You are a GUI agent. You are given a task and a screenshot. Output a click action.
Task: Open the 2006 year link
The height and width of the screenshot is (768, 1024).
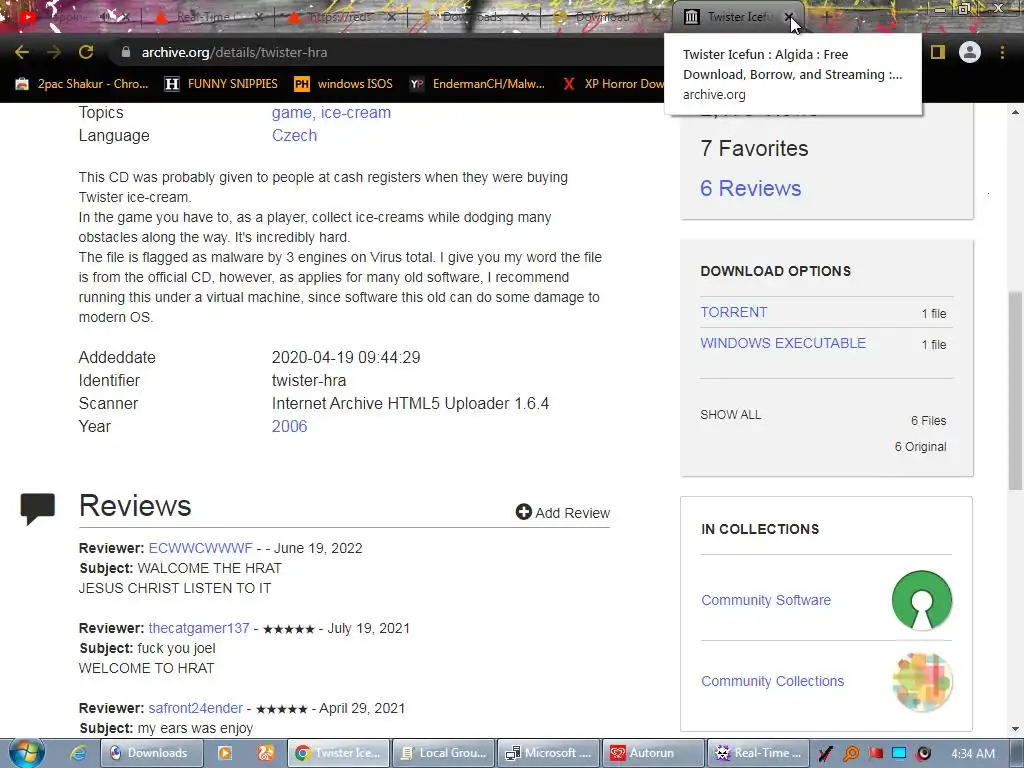(289, 426)
